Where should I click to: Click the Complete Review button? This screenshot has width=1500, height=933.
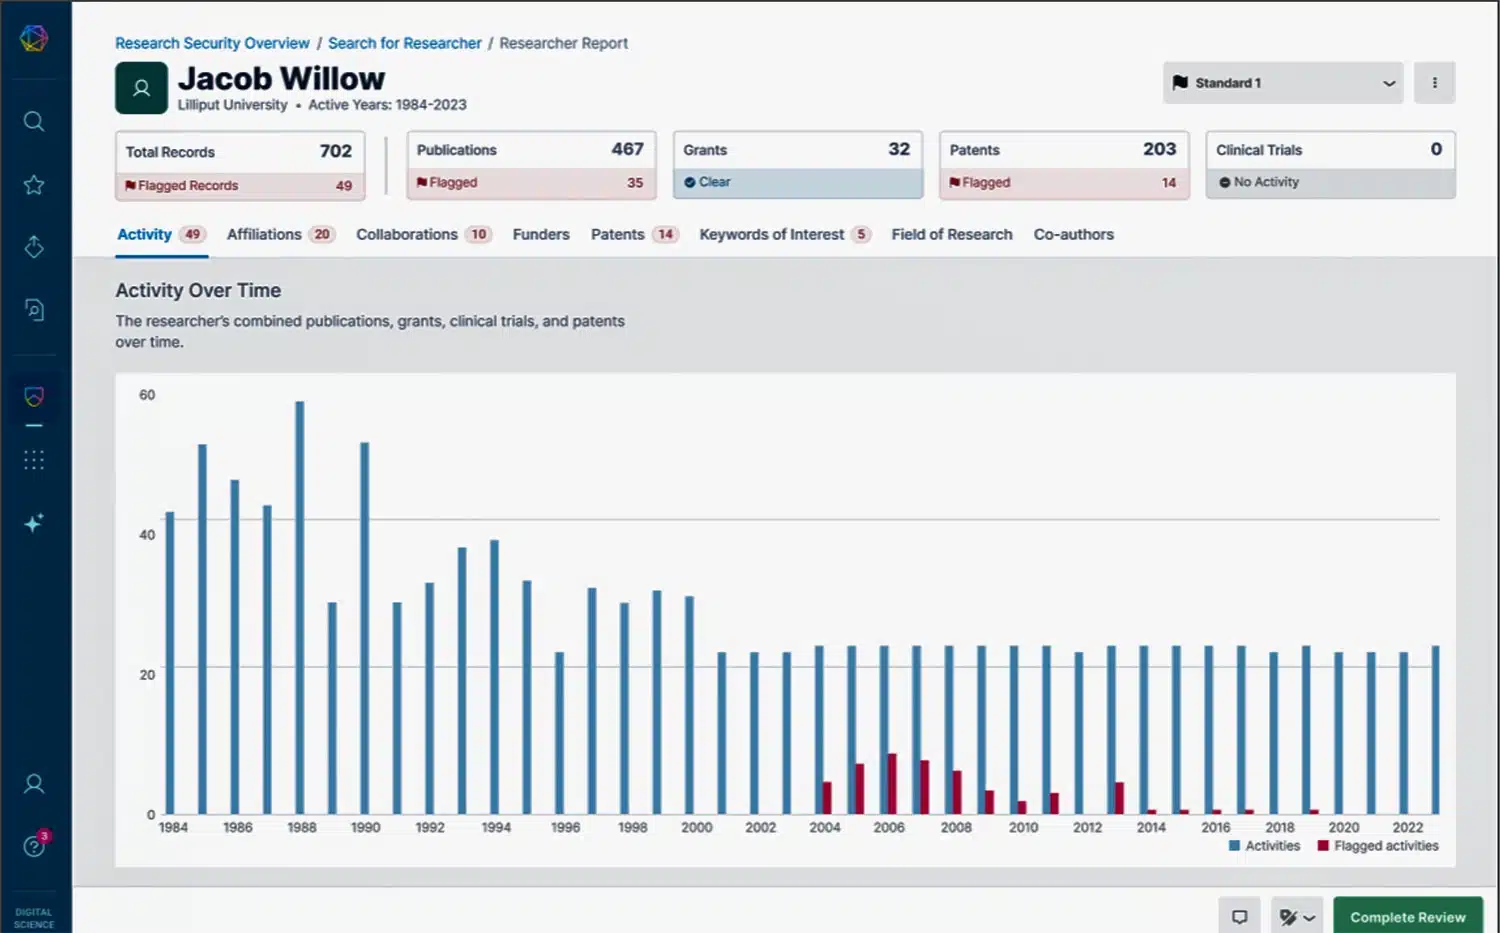(1408, 917)
